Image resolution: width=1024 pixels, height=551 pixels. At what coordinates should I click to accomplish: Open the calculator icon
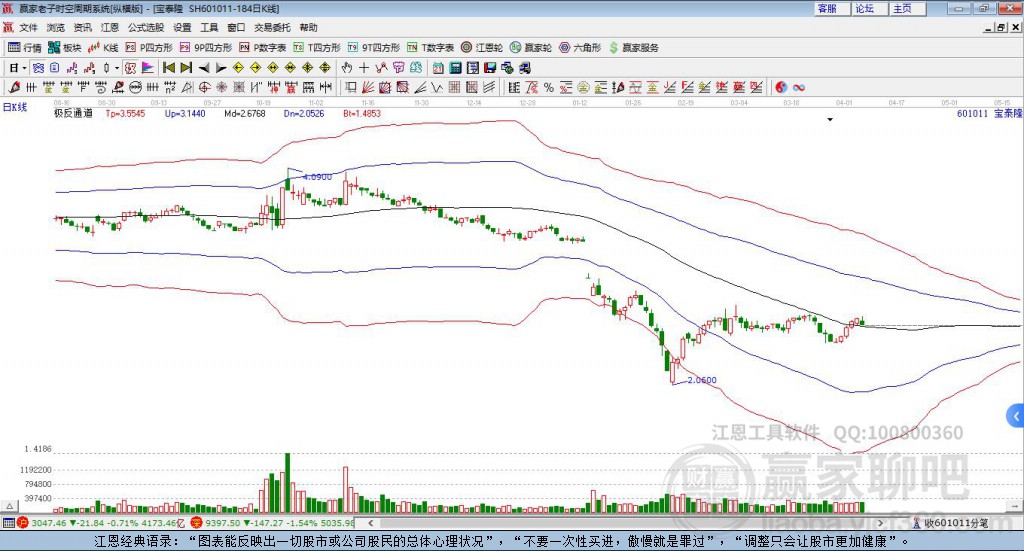[455, 68]
